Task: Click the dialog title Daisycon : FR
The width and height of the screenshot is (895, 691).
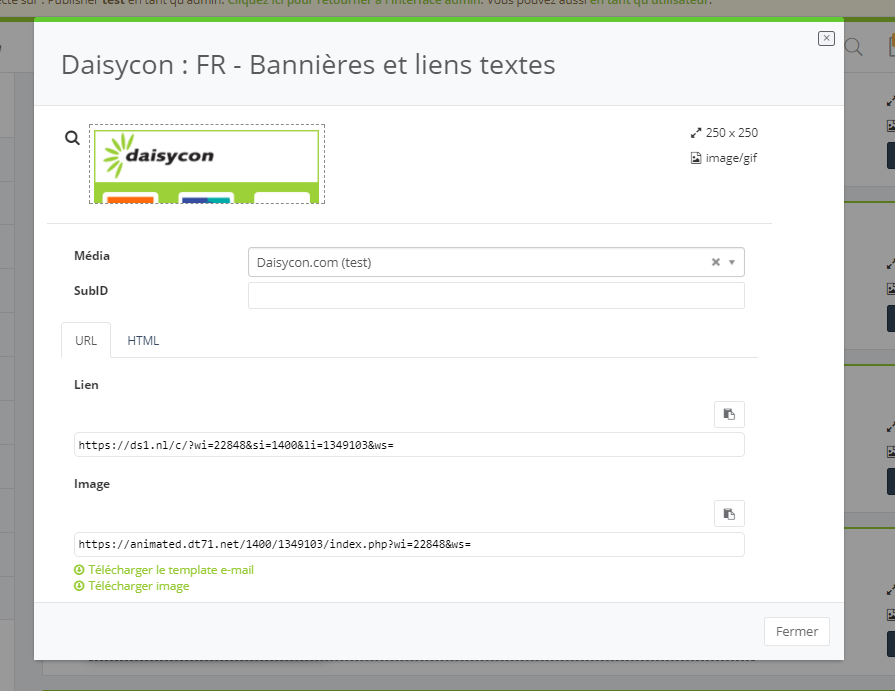Action: [308, 64]
